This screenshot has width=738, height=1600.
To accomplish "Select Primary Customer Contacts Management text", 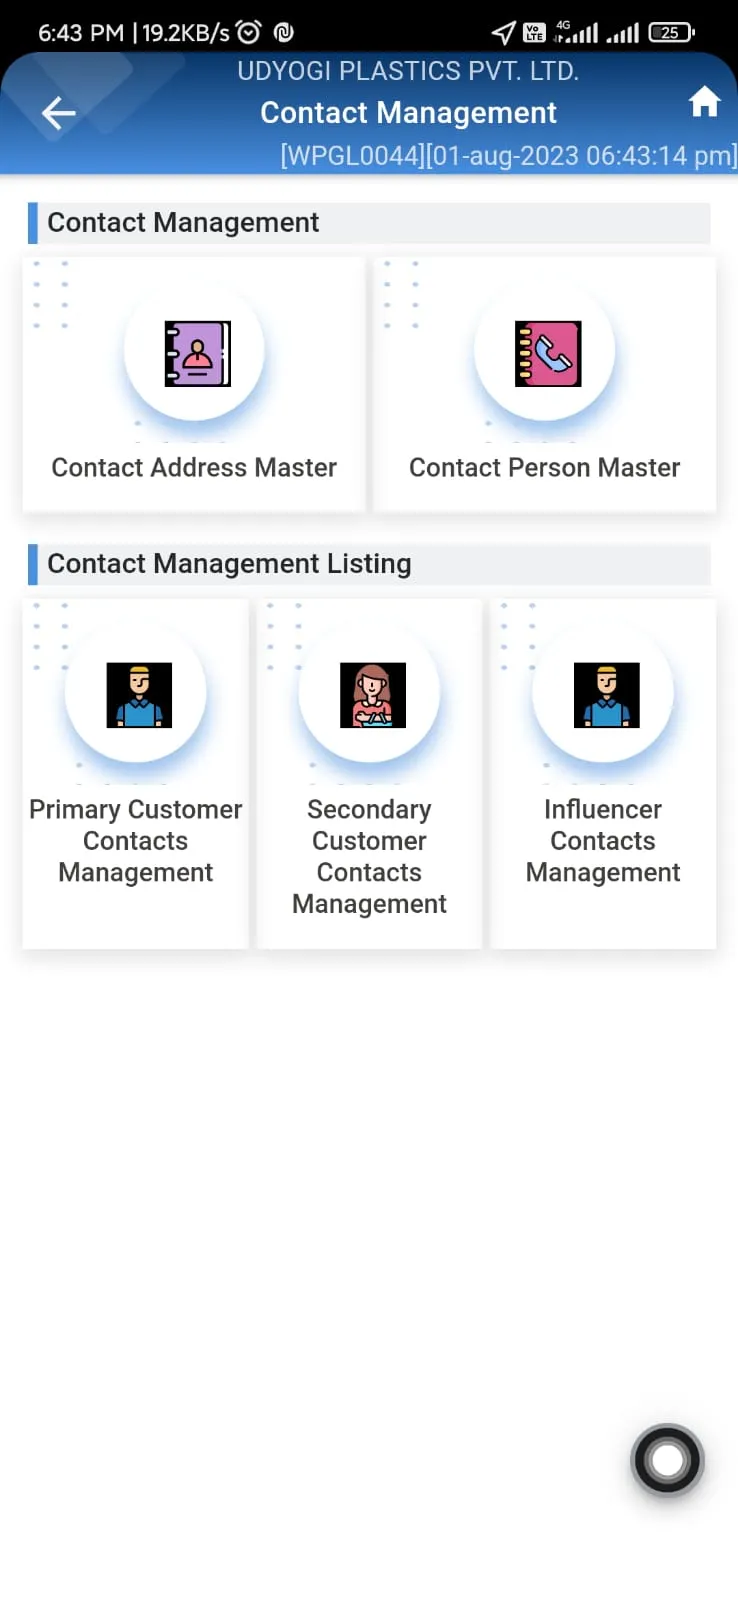I will (136, 841).
